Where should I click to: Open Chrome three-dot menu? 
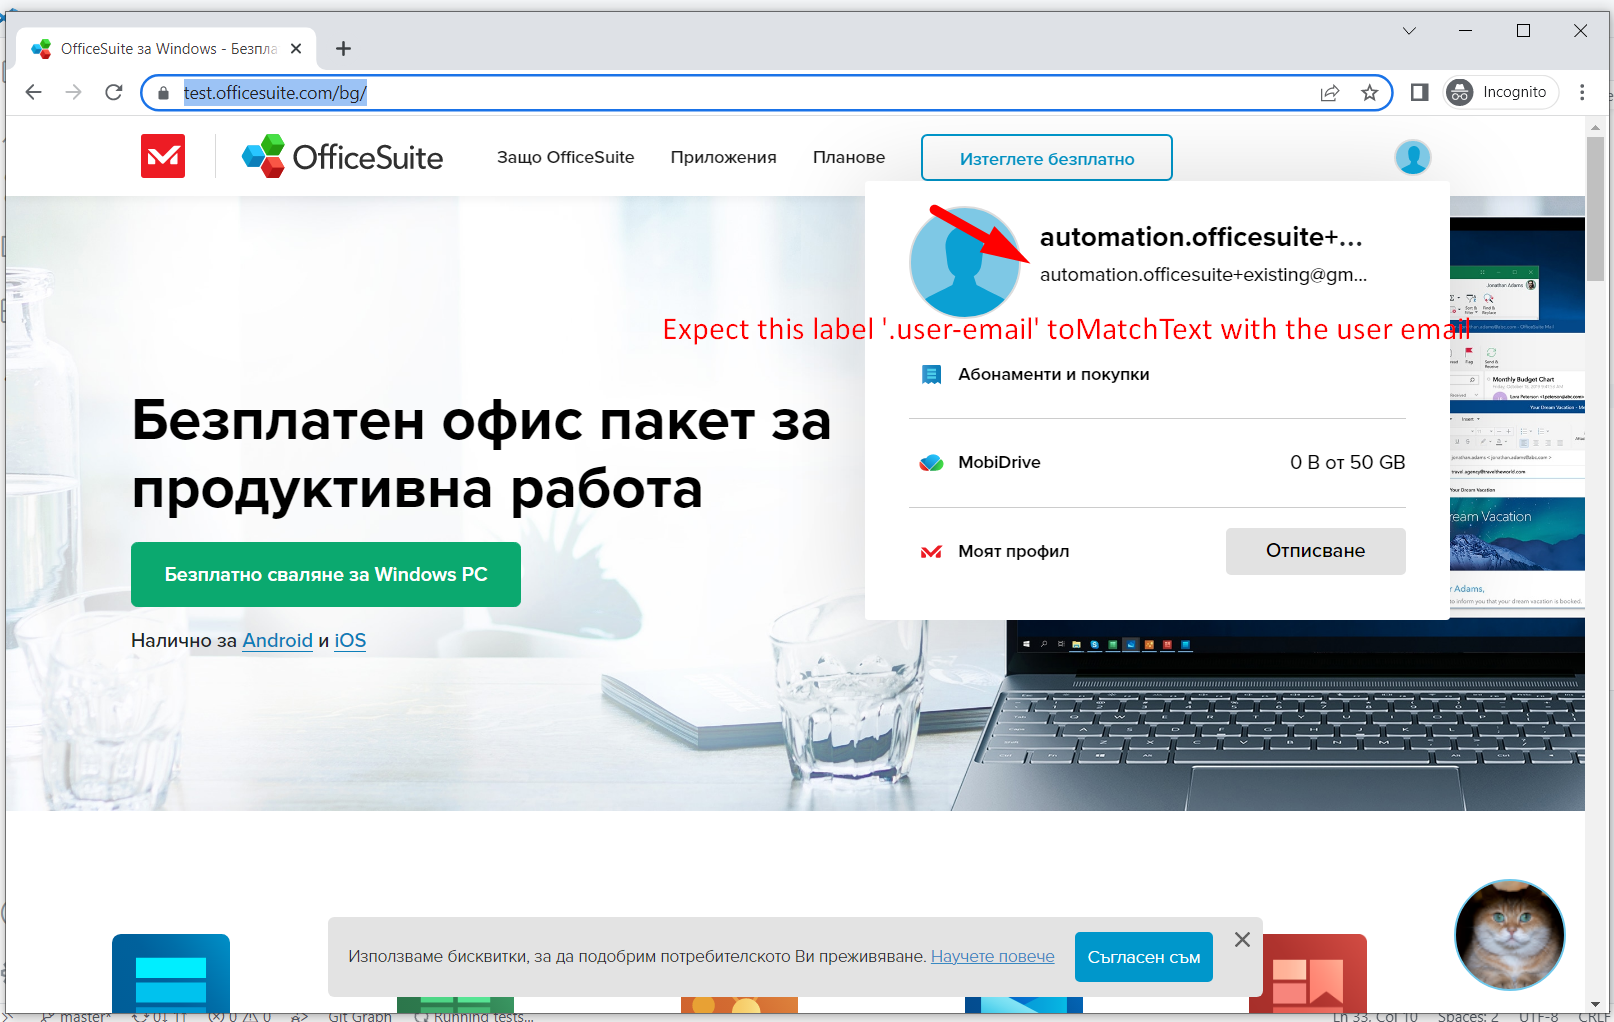pyautogui.click(x=1581, y=92)
